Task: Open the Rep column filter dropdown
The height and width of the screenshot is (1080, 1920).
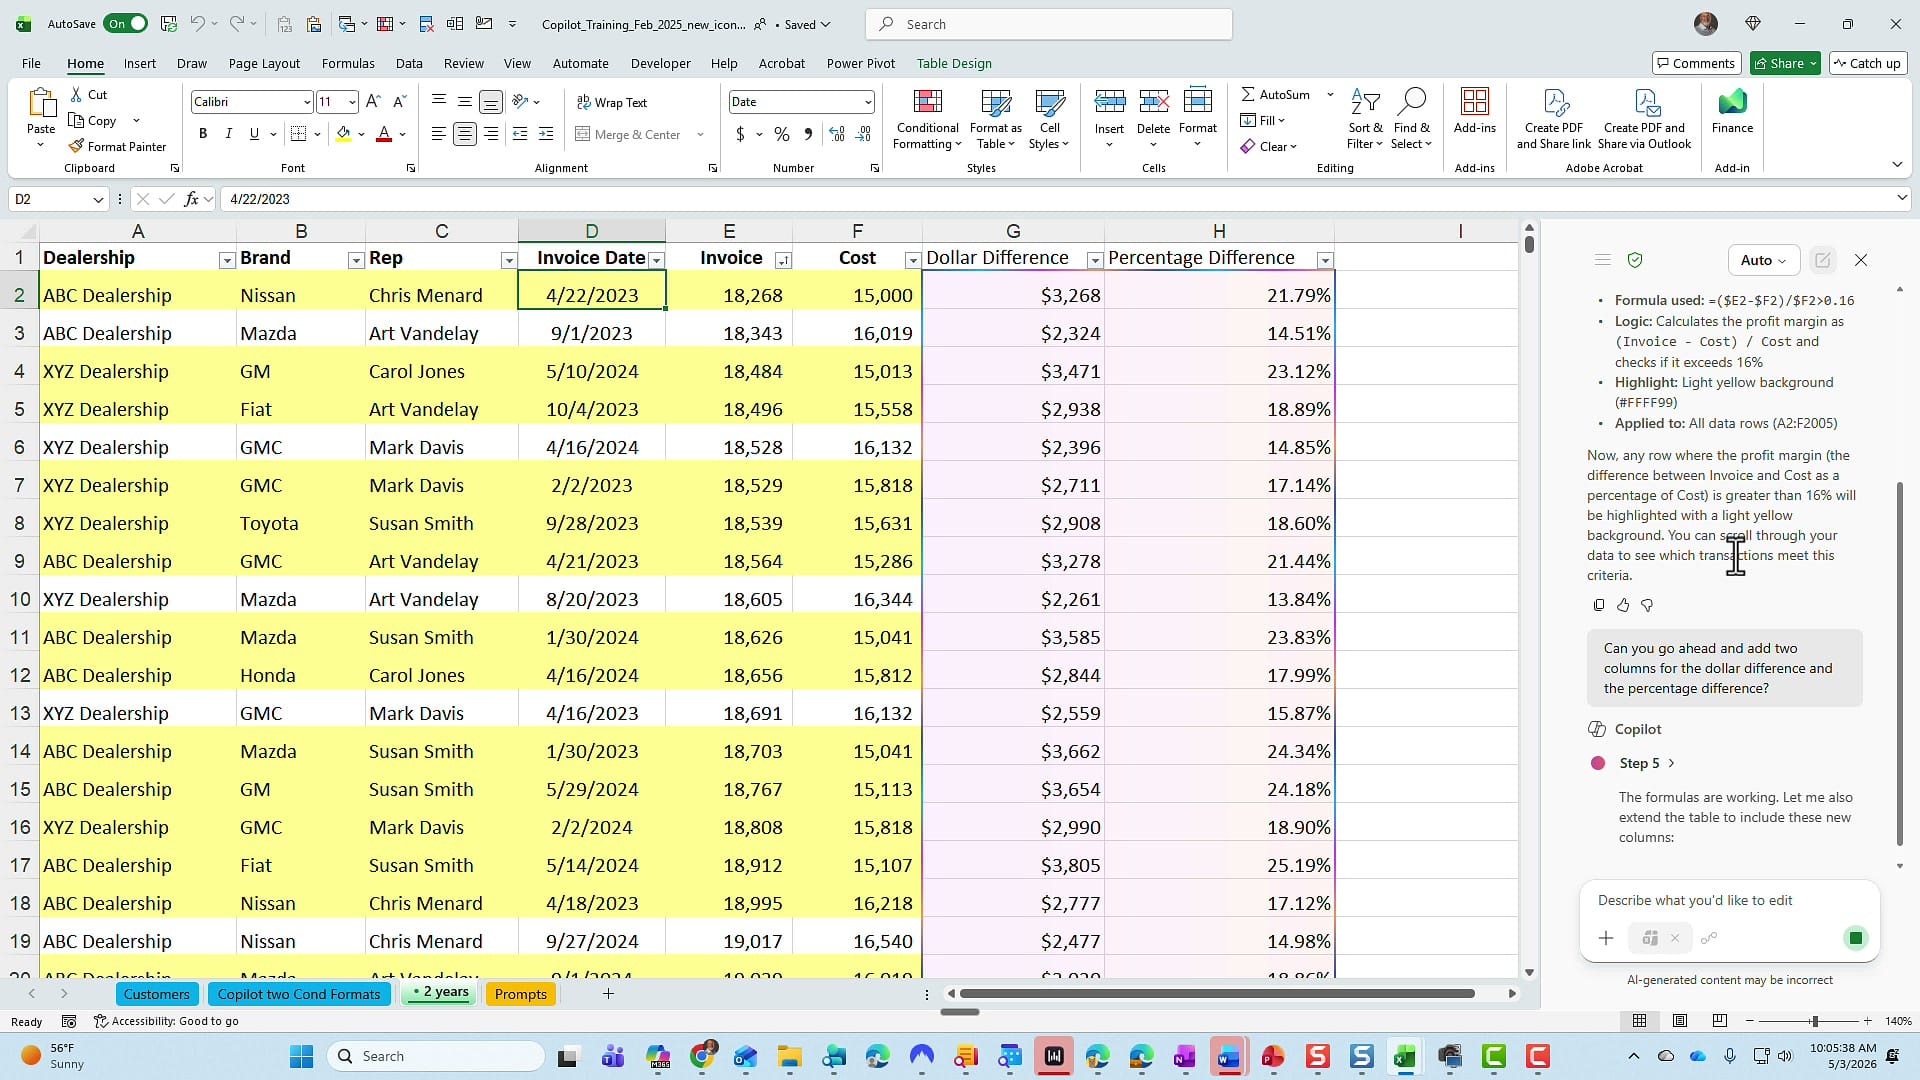Action: click(x=508, y=260)
